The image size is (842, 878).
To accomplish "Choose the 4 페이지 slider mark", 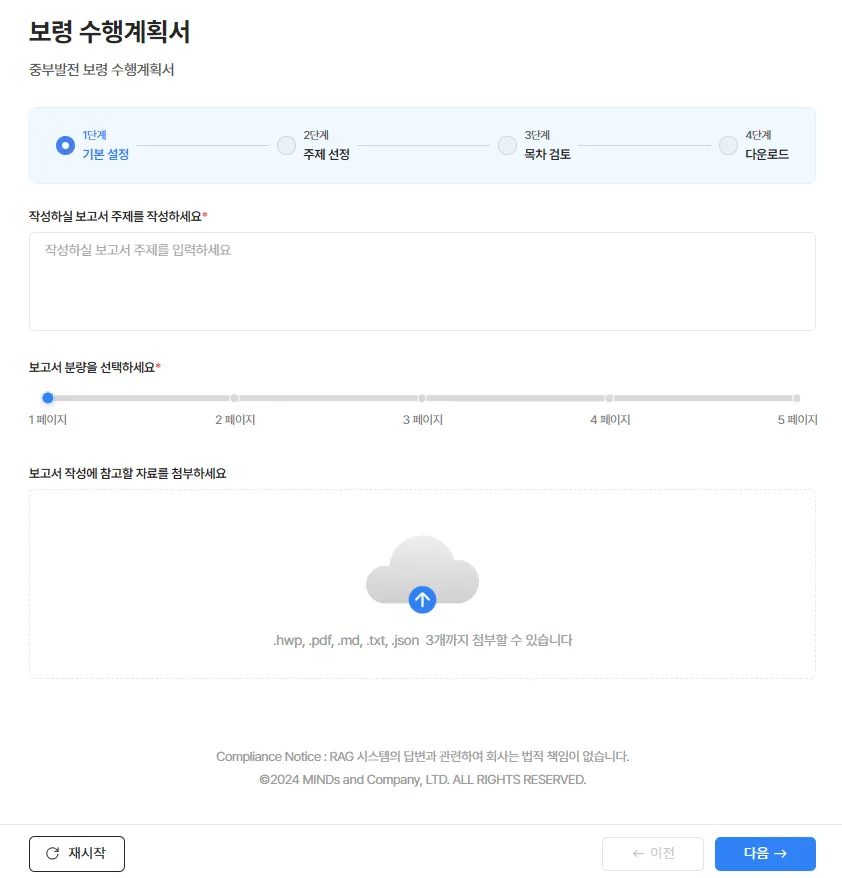I will tap(609, 398).
